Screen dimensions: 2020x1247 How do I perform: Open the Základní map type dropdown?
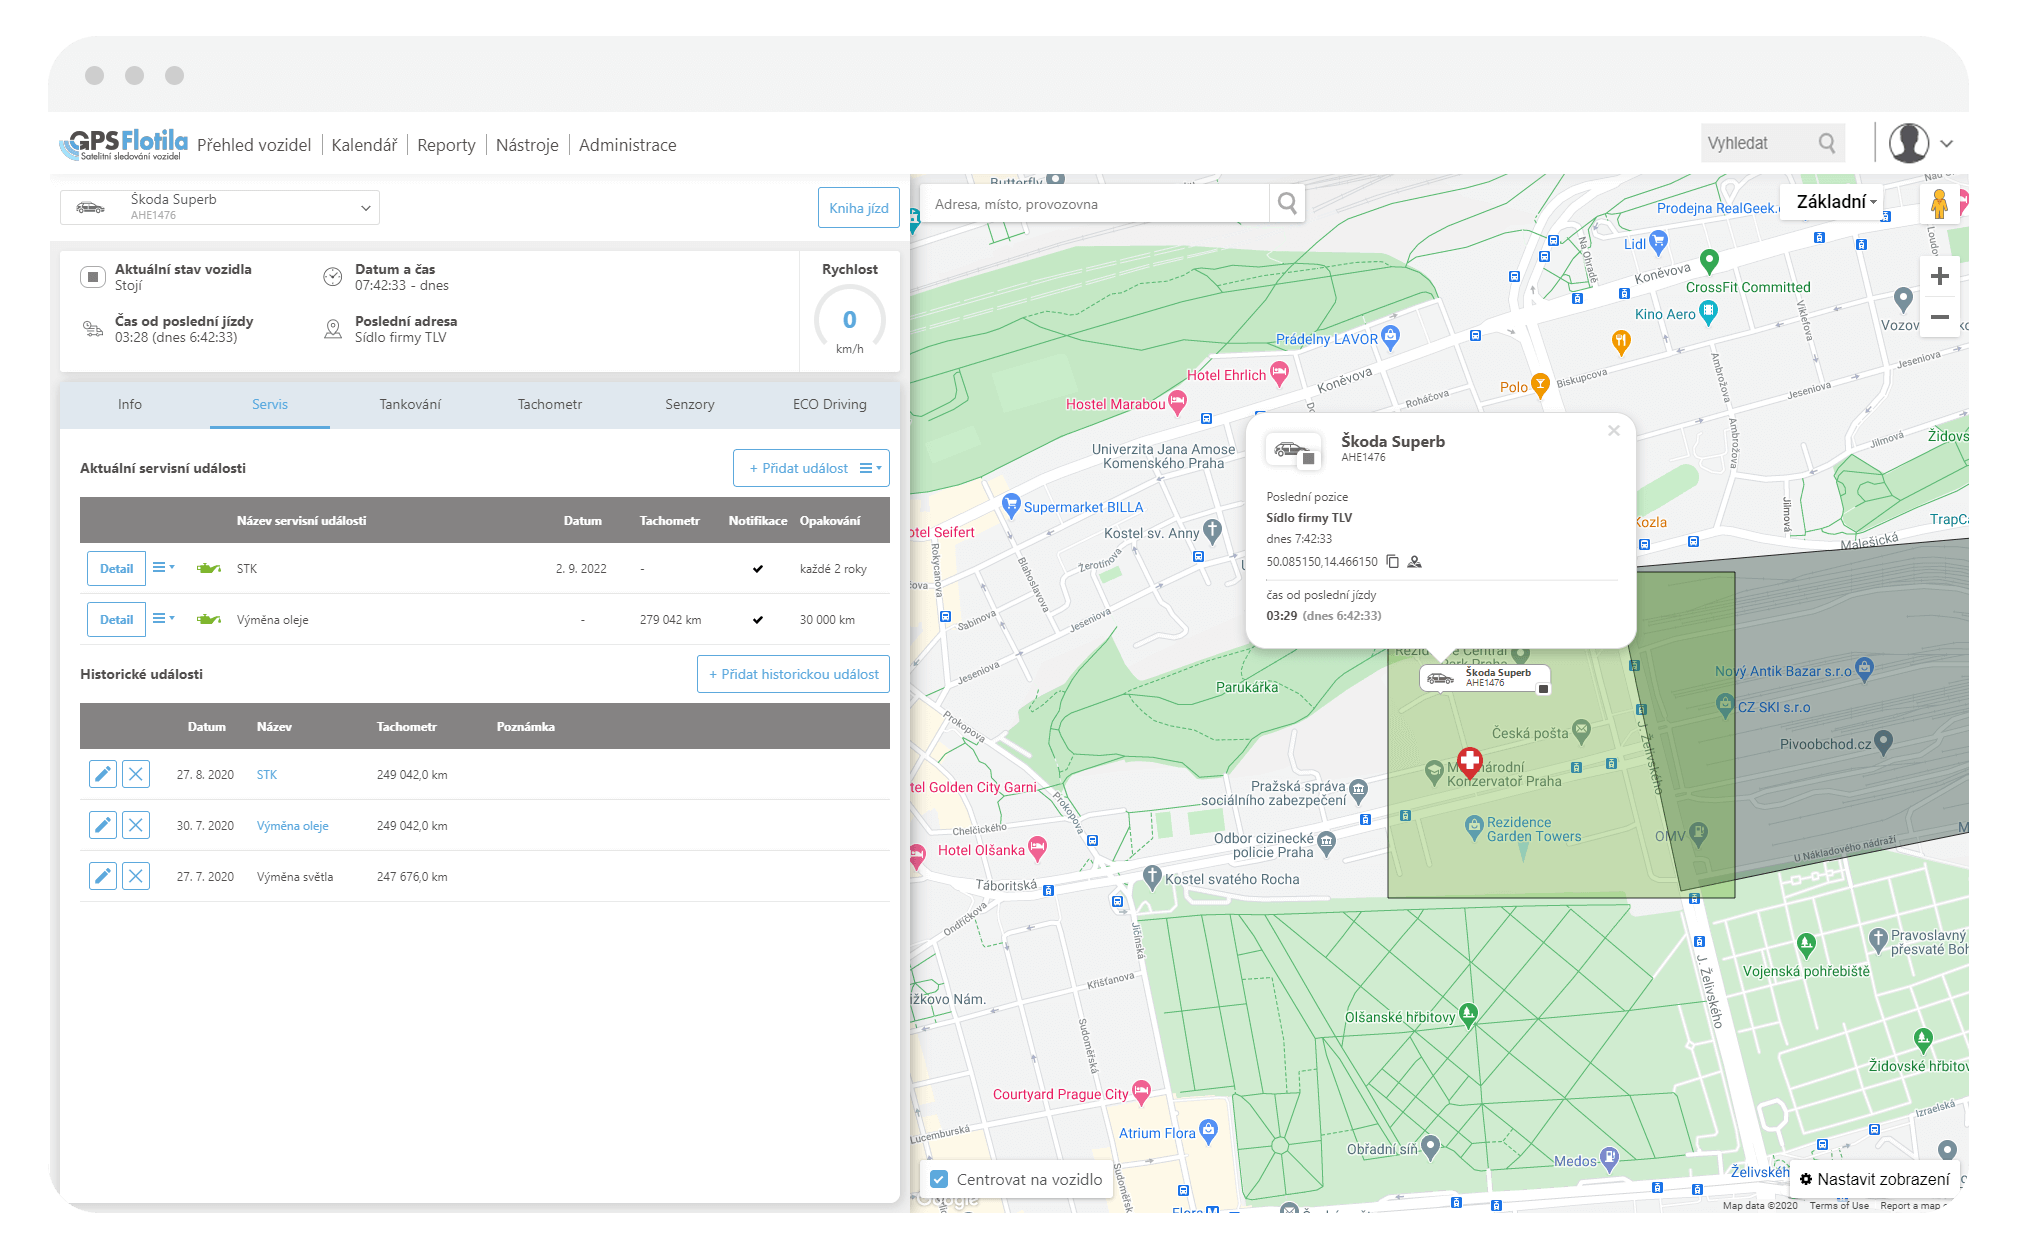pos(1835,202)
